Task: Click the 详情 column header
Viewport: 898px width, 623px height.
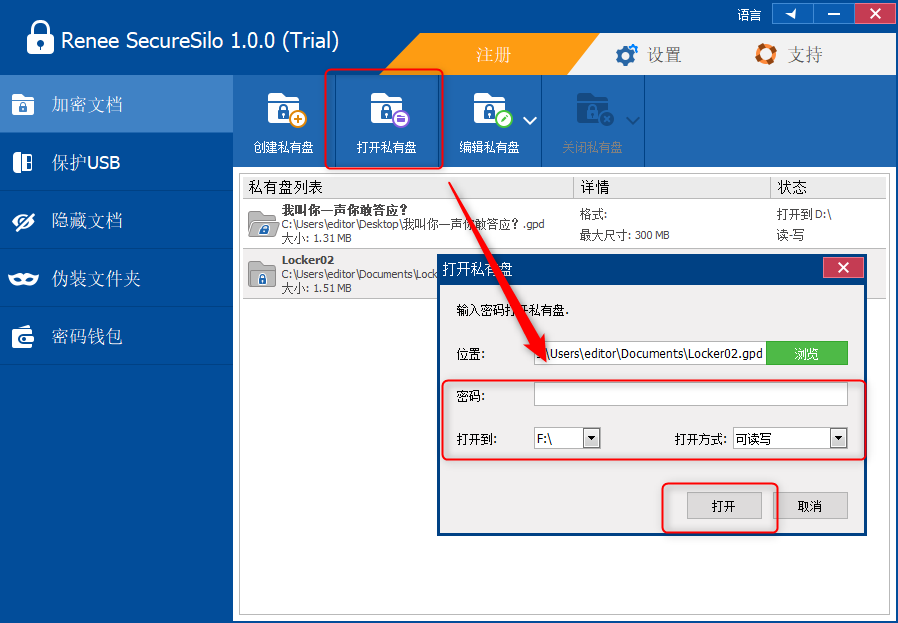Action: pos(672,187)
